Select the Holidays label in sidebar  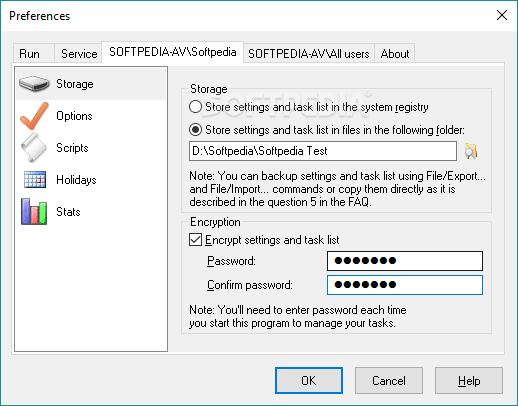pos(76,180)
